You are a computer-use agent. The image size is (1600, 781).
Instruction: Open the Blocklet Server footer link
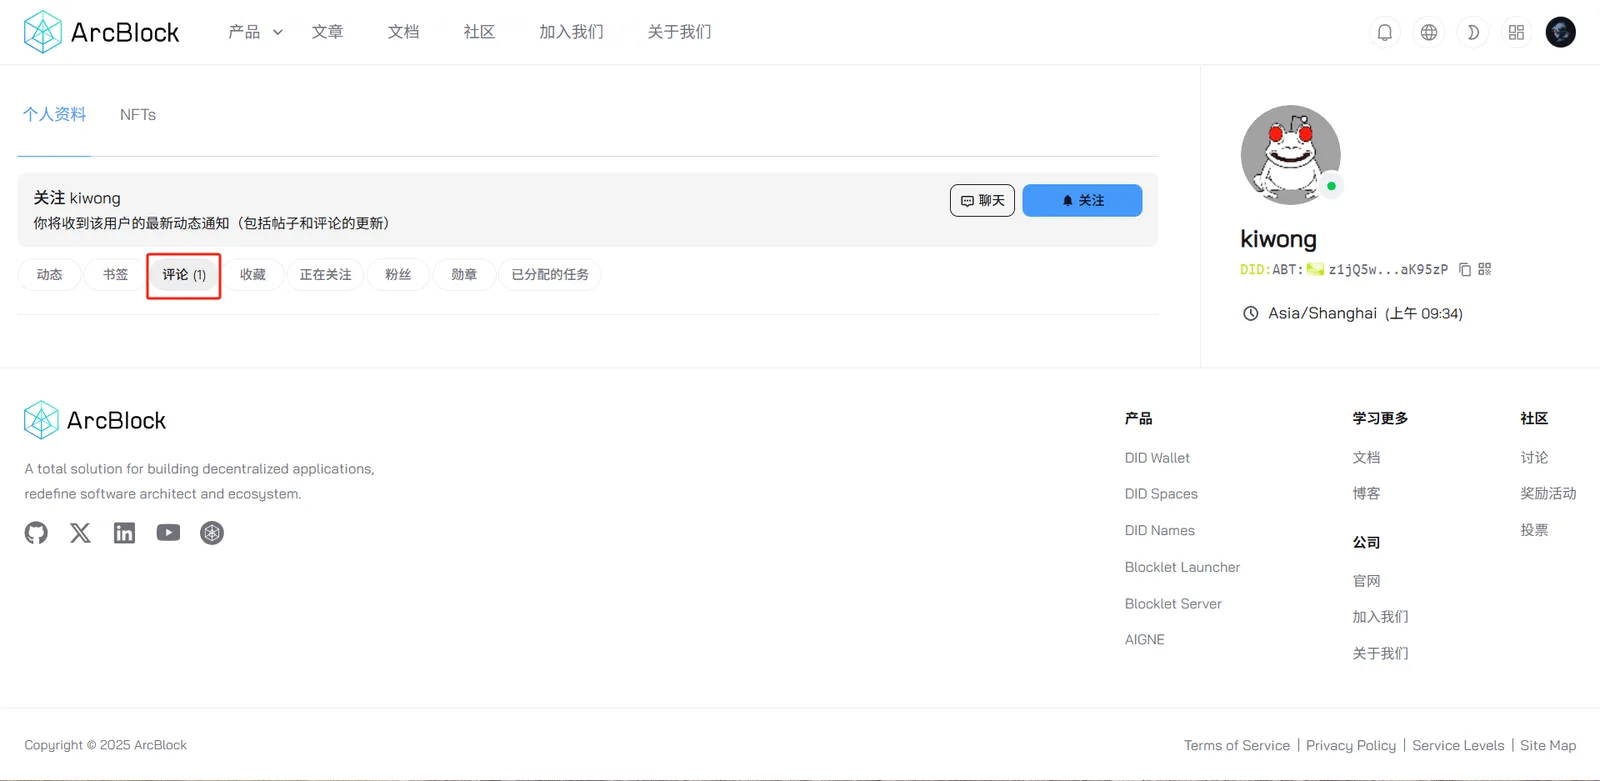click(1173, 604)
